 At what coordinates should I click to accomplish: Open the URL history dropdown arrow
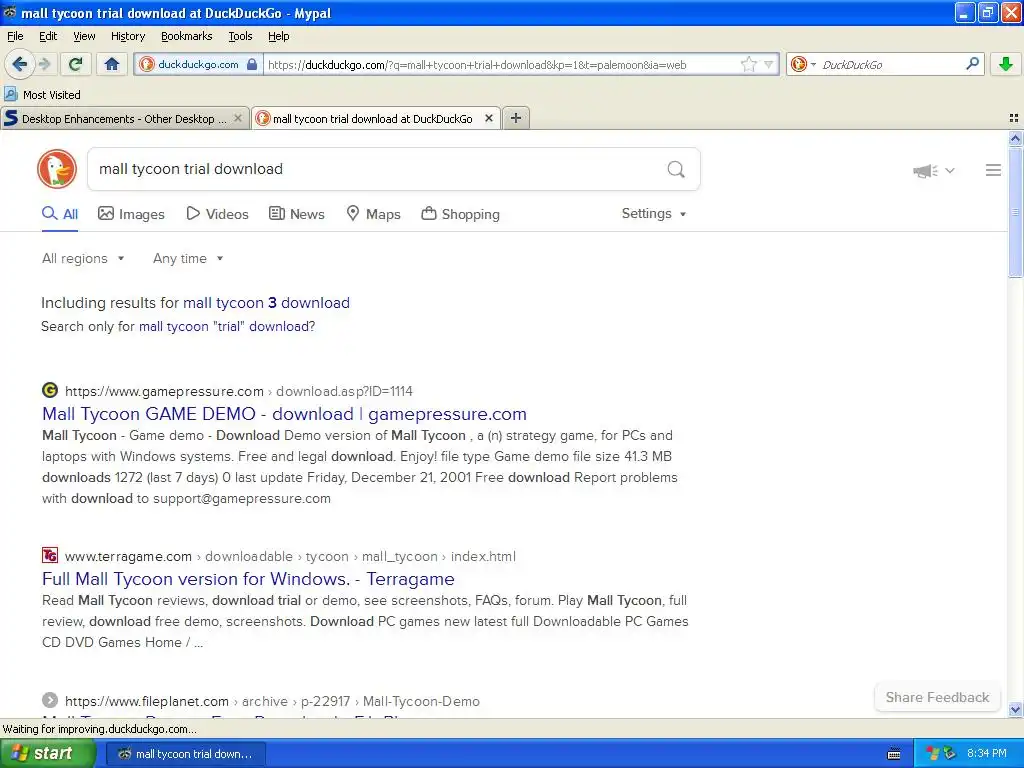coord(769,64)
